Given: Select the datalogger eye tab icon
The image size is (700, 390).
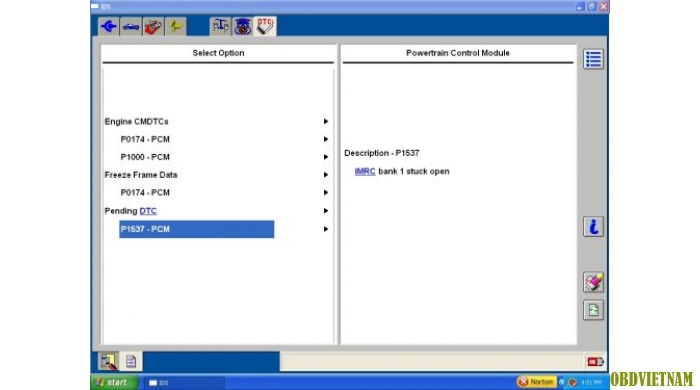Looking at the screenshot, I should click(243, 26).
